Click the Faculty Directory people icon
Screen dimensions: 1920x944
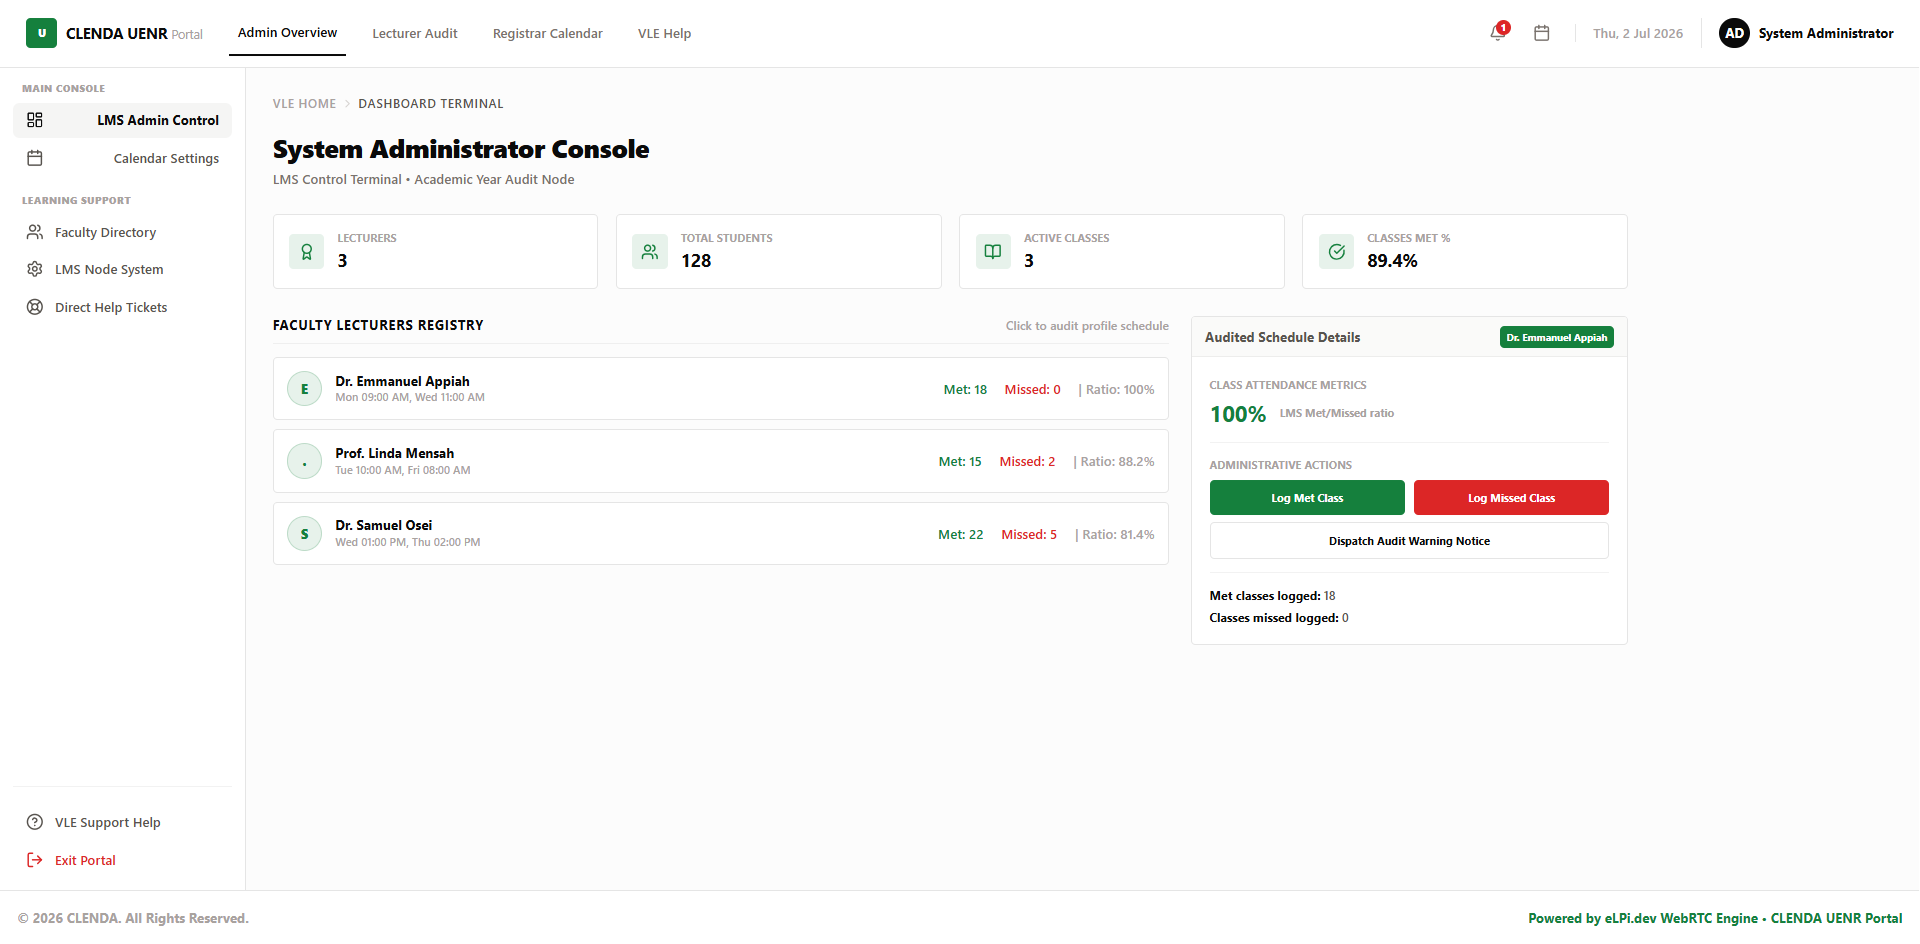pyautogui.click(x=35, y=232)
